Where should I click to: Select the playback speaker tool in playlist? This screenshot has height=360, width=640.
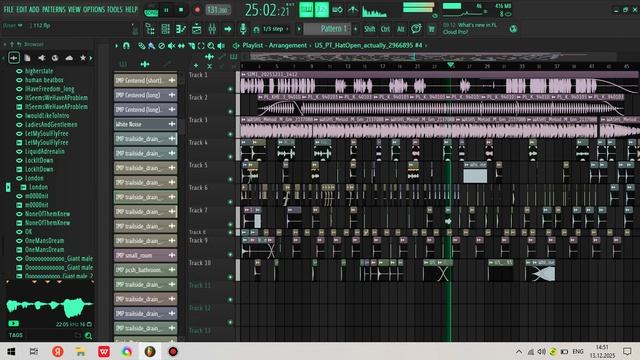221,46
